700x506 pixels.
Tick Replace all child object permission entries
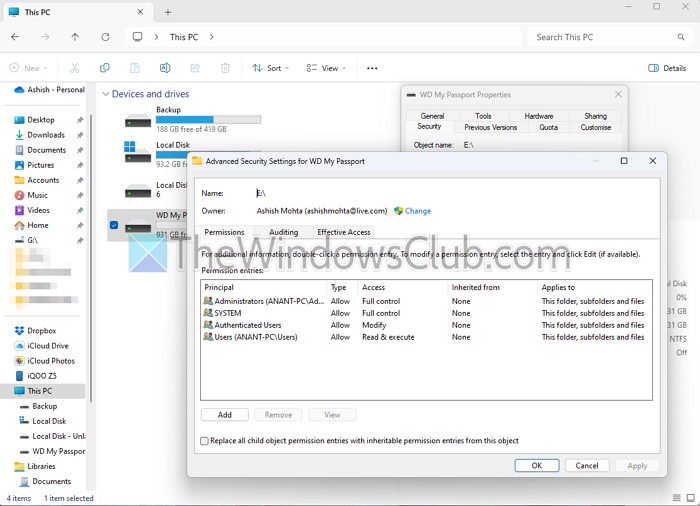click(204, 441)
